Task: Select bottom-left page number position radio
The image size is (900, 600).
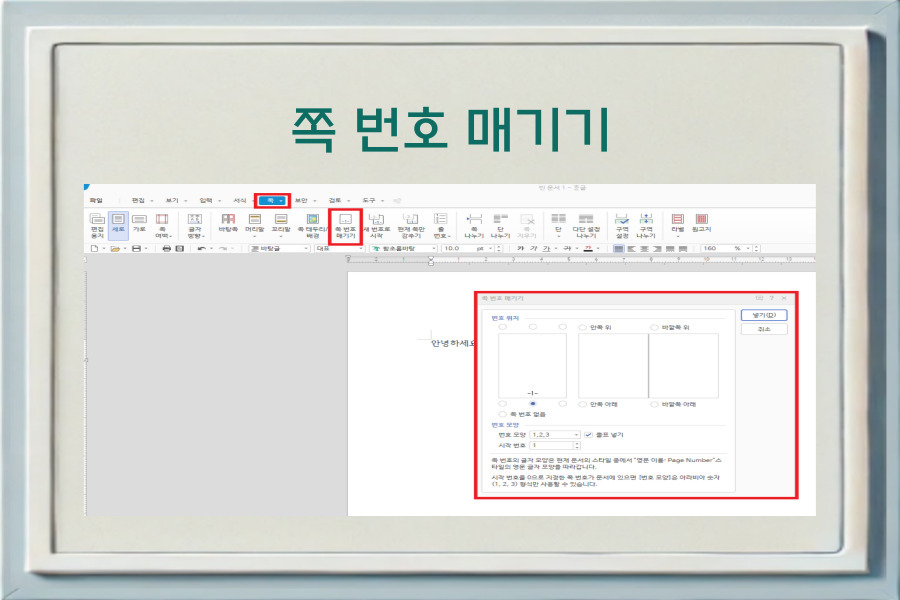Action: [503, 404]
